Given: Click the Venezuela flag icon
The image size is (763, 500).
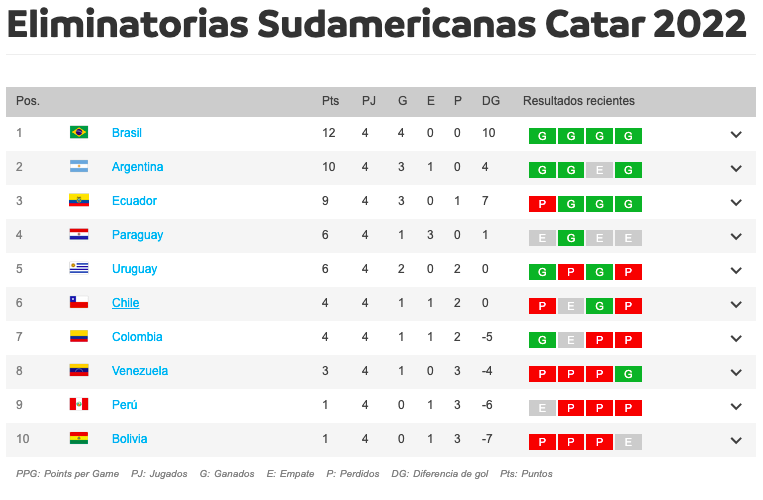Looking at the screenshot, I should [x=79, y=371].
